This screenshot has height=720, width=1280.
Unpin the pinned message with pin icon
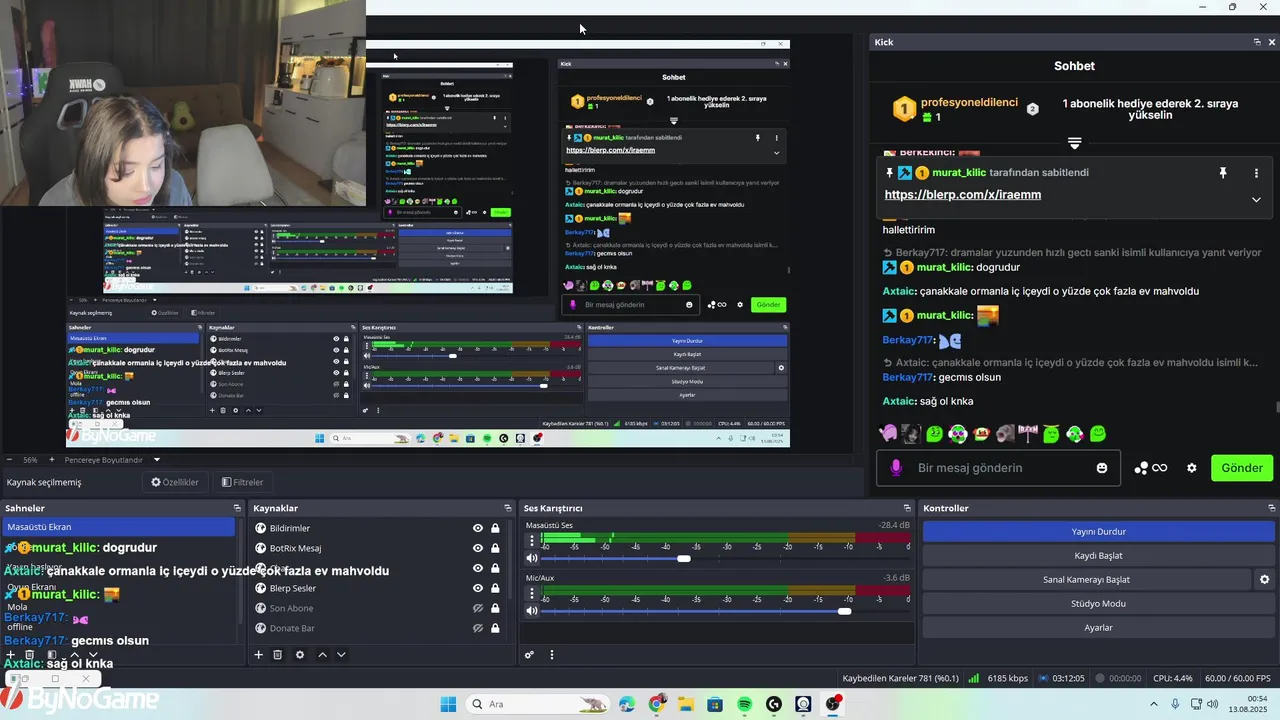(1222, 173)
